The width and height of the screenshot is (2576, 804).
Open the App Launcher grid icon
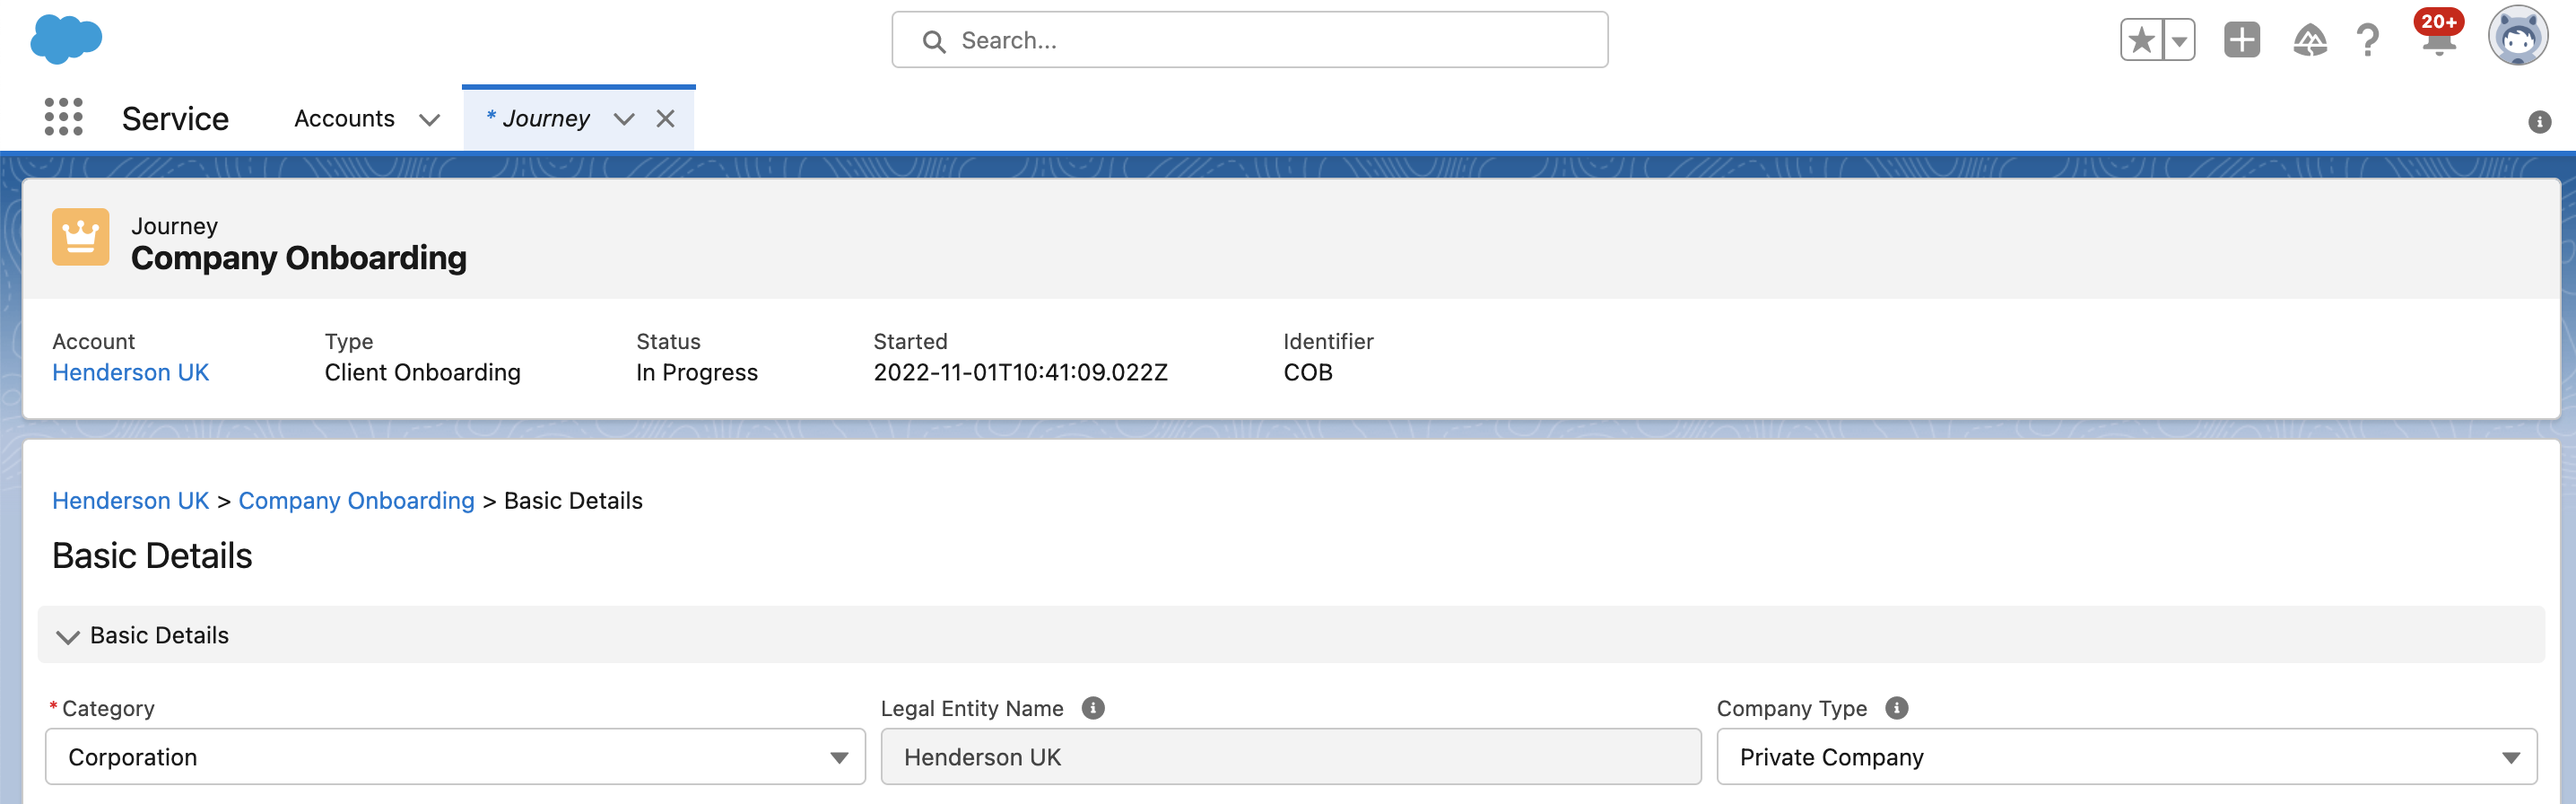63,118
